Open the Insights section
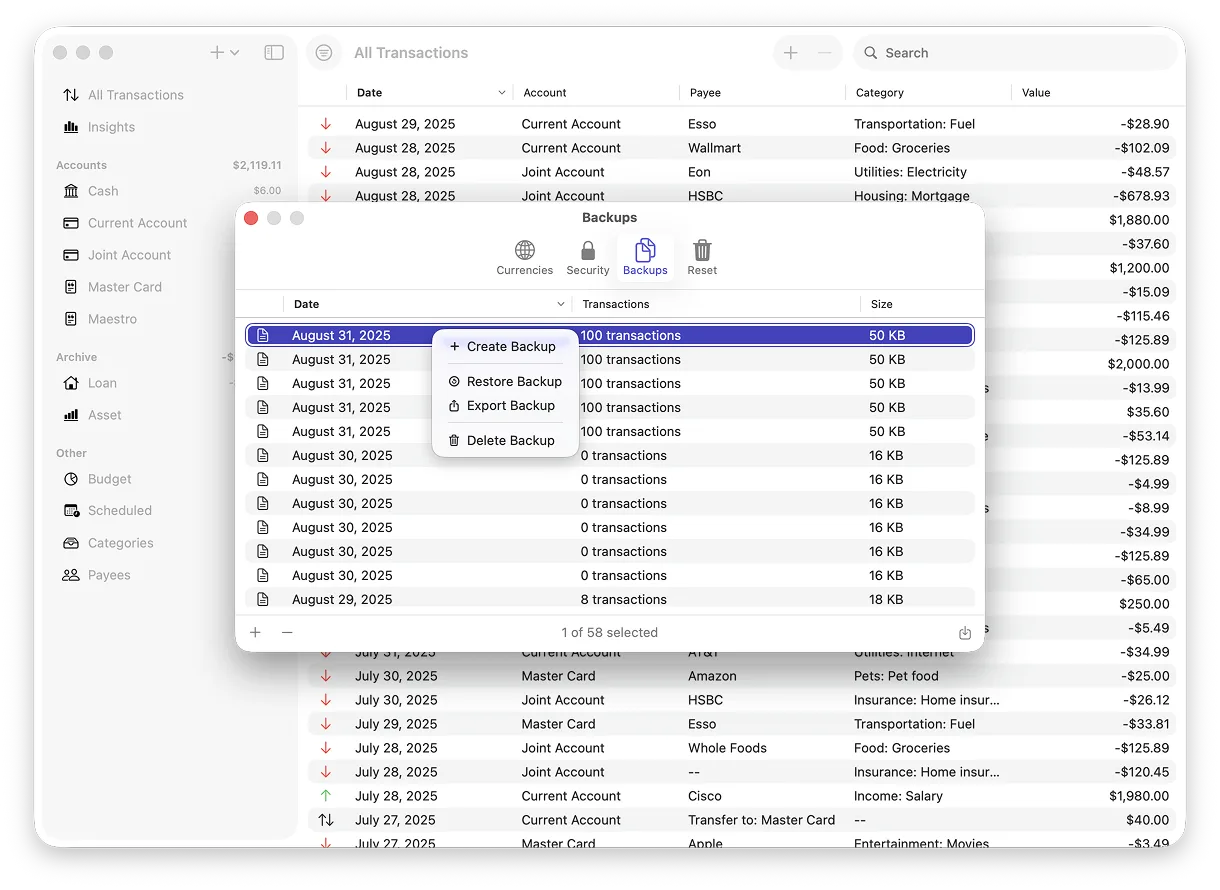The height and width of the screenshot is (890, 1220). pyautogui.click(x=110, y=127)
